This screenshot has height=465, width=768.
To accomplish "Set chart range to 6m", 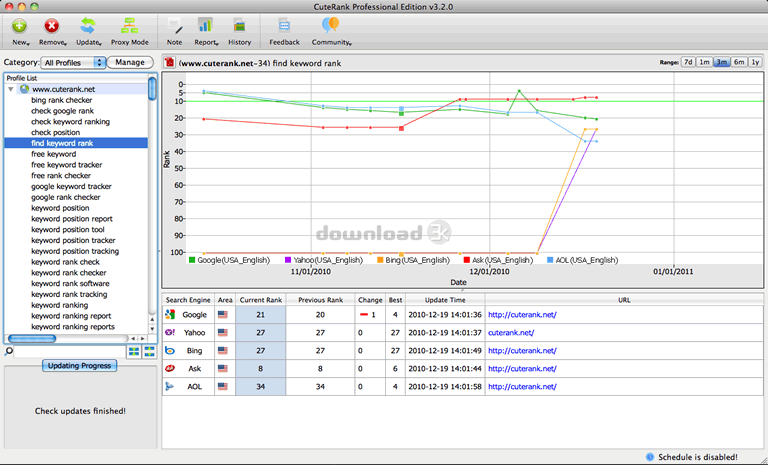I will pyautogui.click(x=739, y=62).
